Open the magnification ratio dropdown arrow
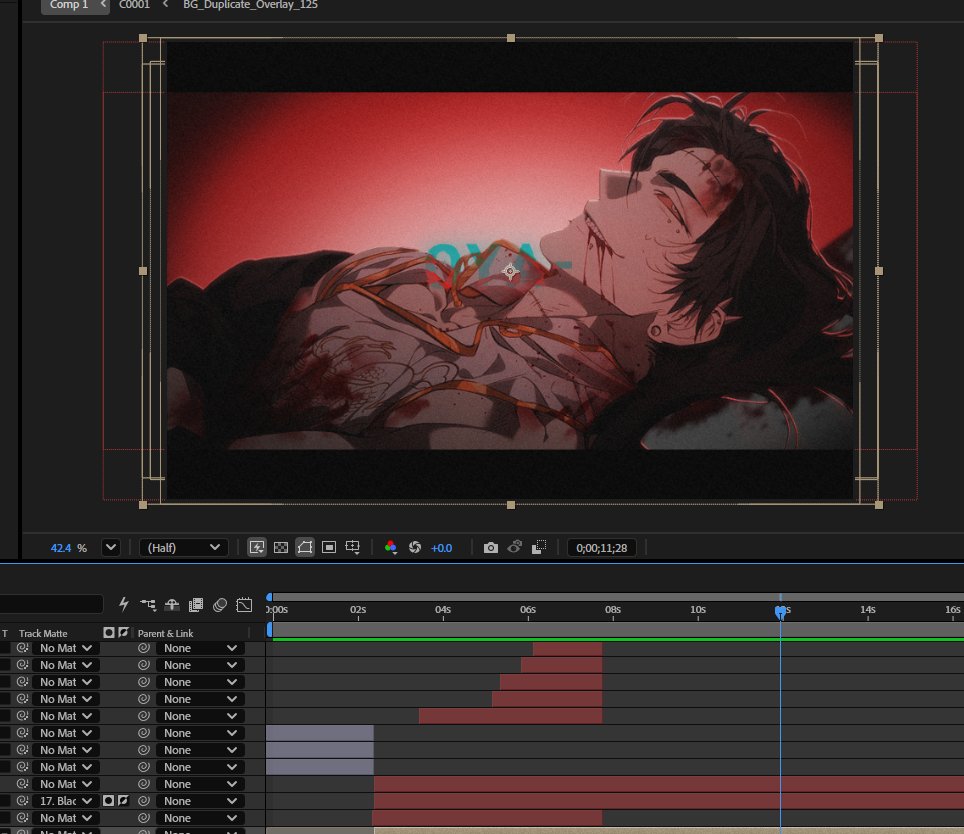This screenshot has height=834, width=964. pos(111,547)
